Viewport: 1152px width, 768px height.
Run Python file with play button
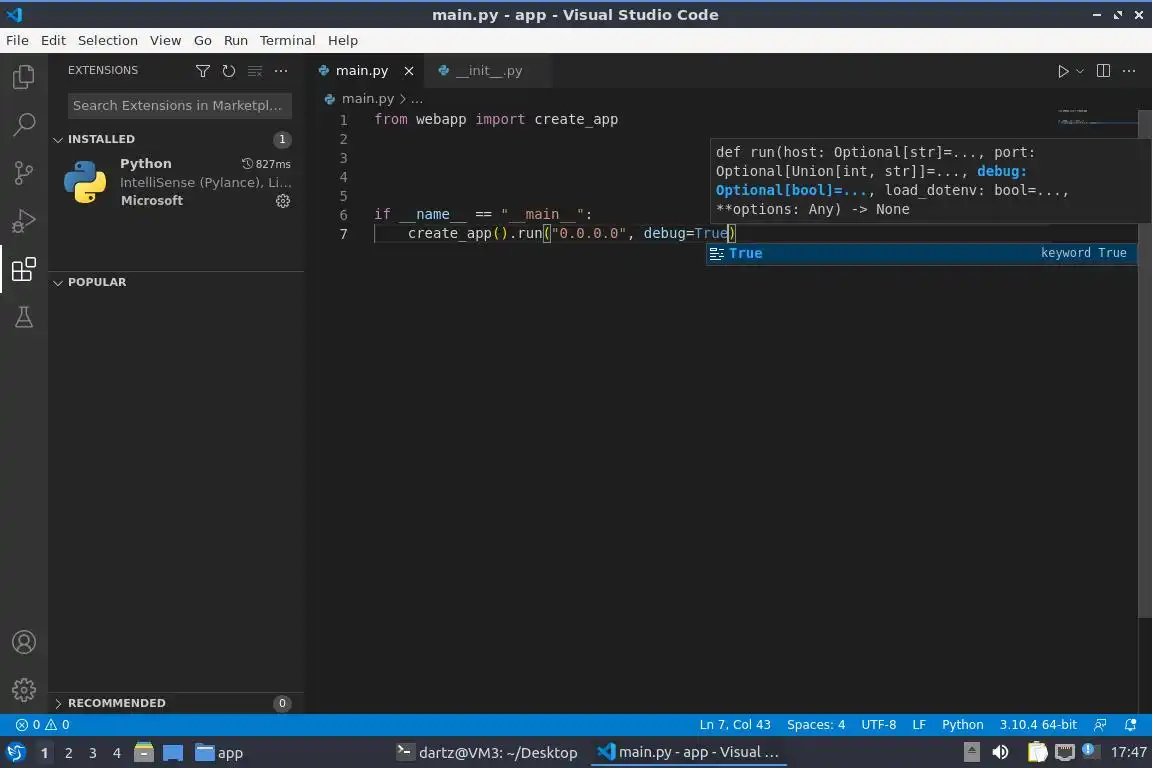(x=1062, y=71)
